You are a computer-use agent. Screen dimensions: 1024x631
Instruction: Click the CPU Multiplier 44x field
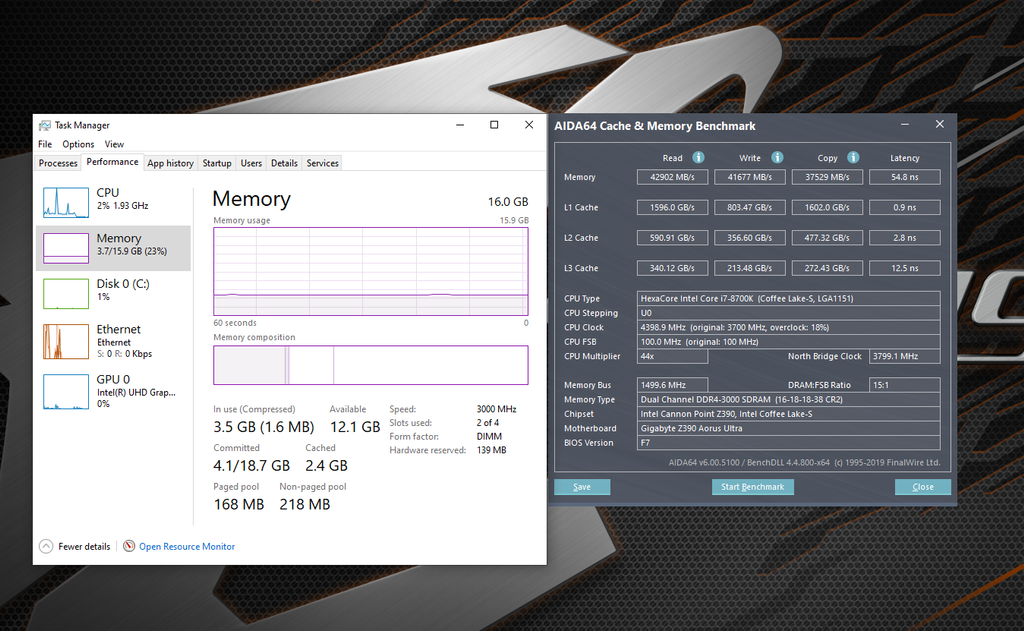pos(672,356)
